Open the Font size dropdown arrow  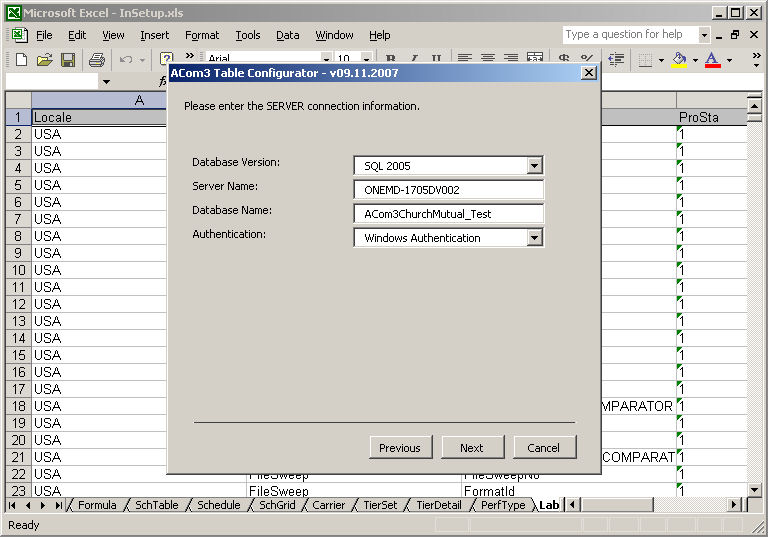tap(366, 59)
